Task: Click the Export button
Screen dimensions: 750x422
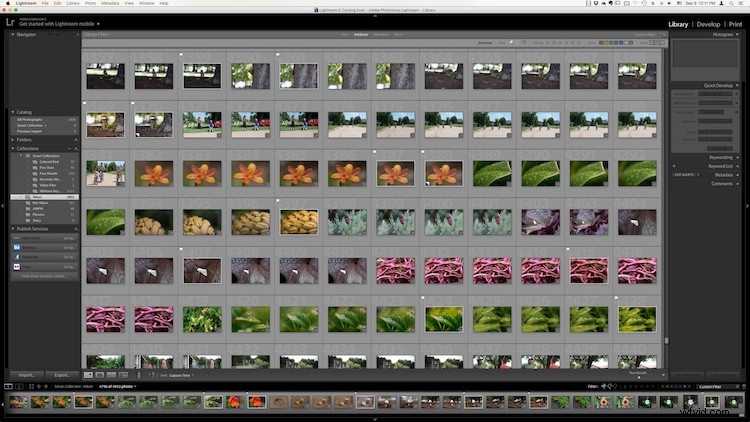Action: 62,375
